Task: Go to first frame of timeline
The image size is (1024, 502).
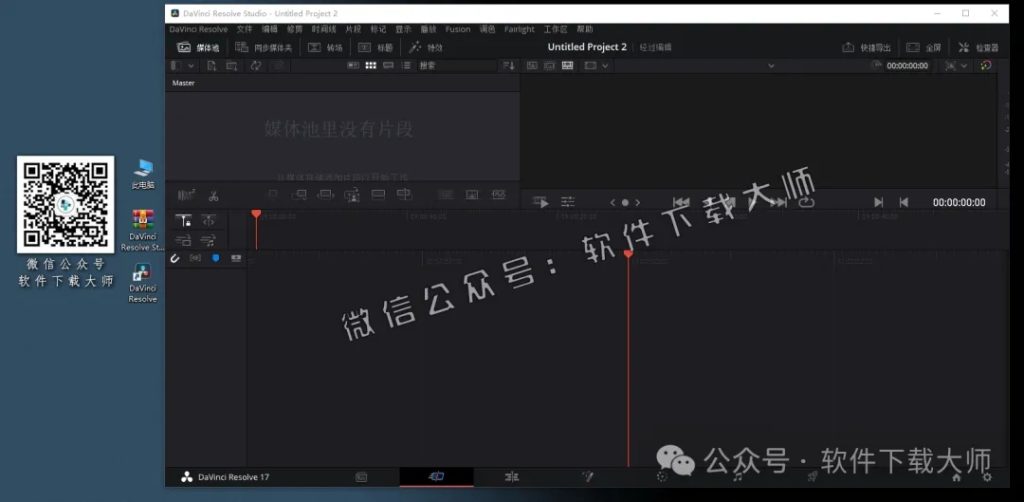Action: click(x=681, y=202)
